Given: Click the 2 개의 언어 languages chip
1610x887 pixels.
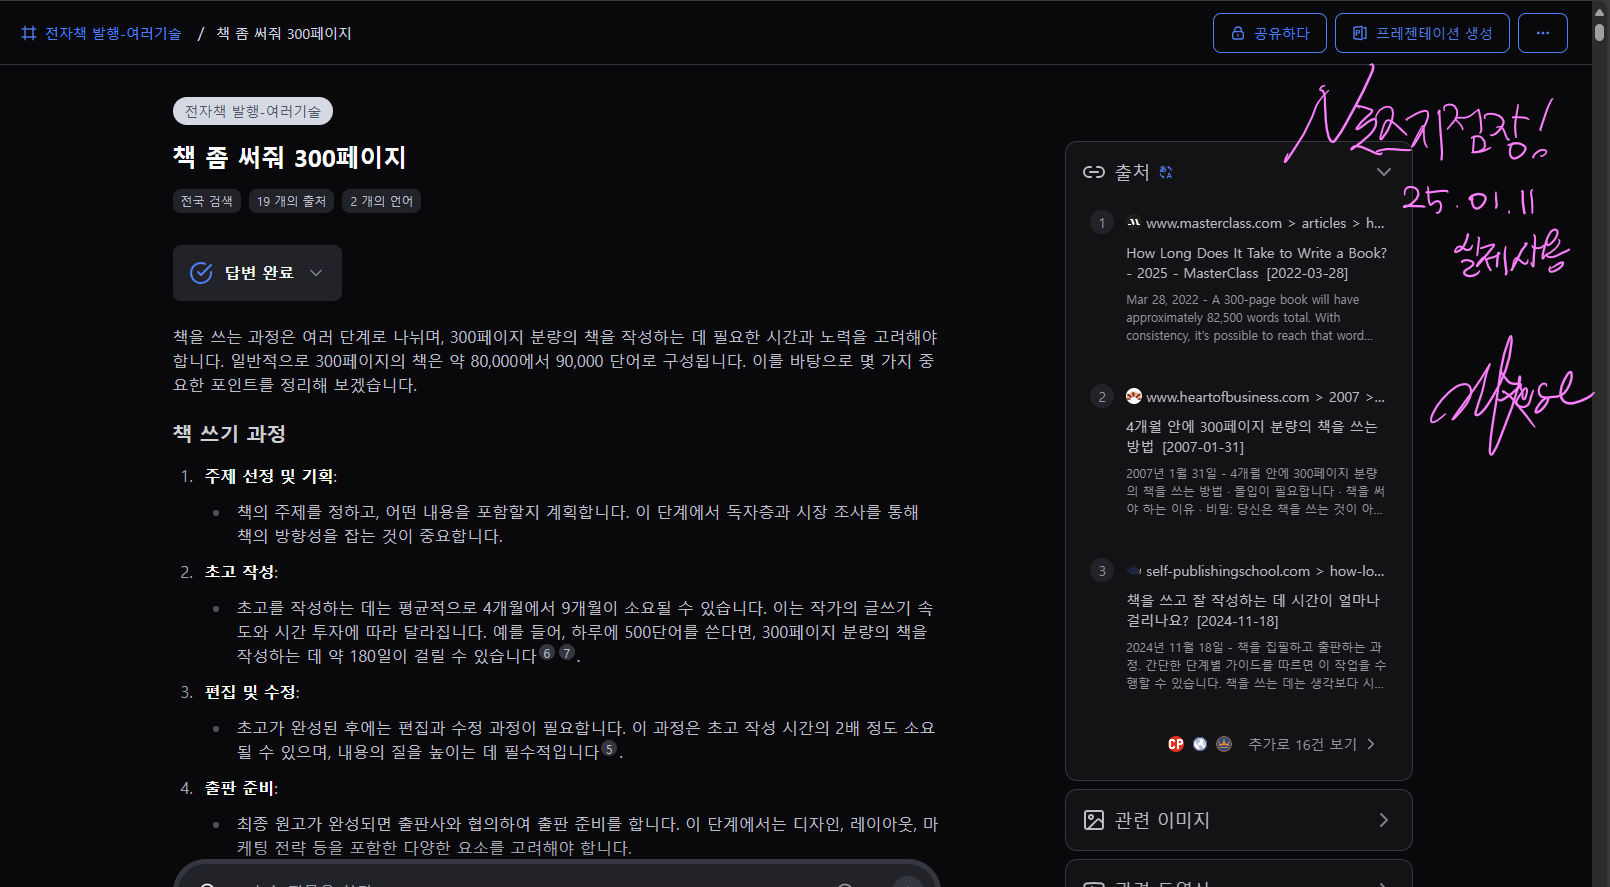Looking at the screenshot, I should tap(381, 201).
